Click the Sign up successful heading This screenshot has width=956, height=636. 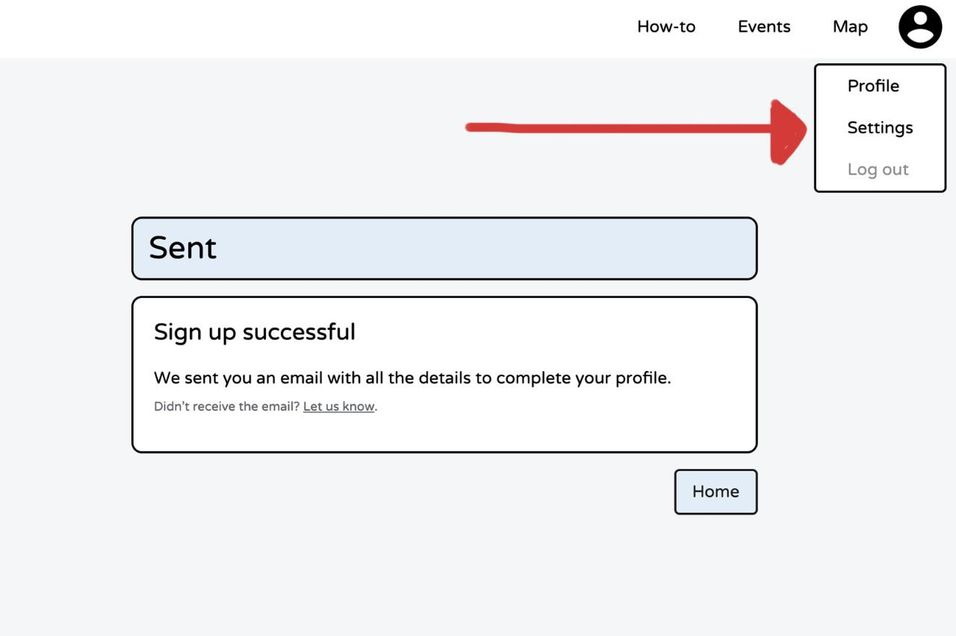tap(254, 332)
